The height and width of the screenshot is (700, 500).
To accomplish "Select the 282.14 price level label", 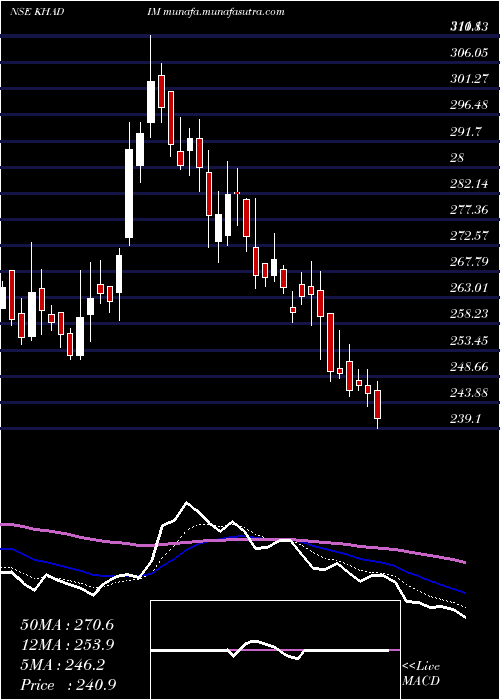I will click(x=468, y=184).
